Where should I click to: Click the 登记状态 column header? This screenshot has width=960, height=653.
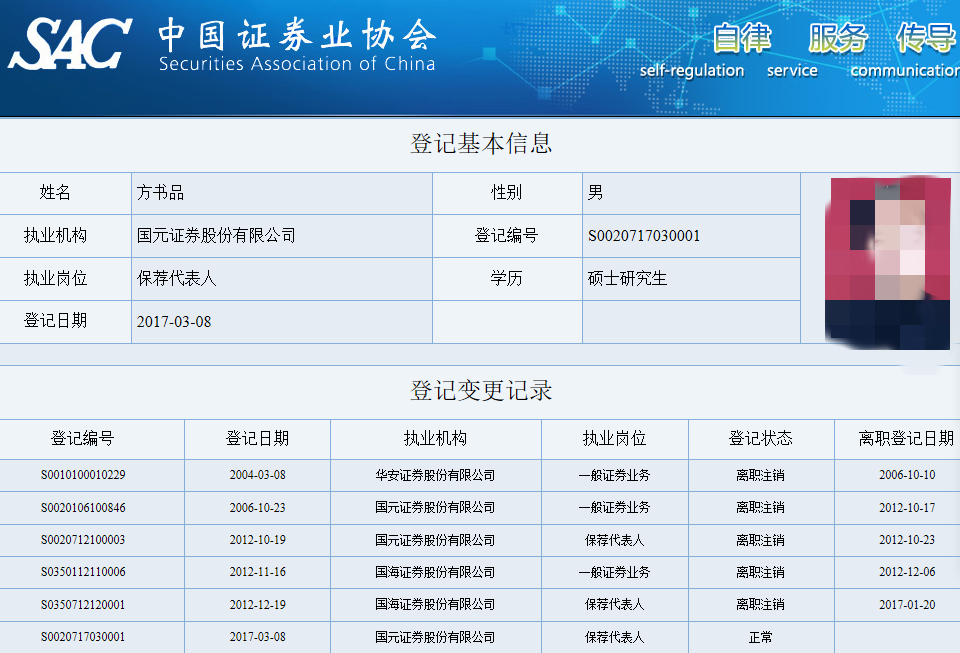760,439
